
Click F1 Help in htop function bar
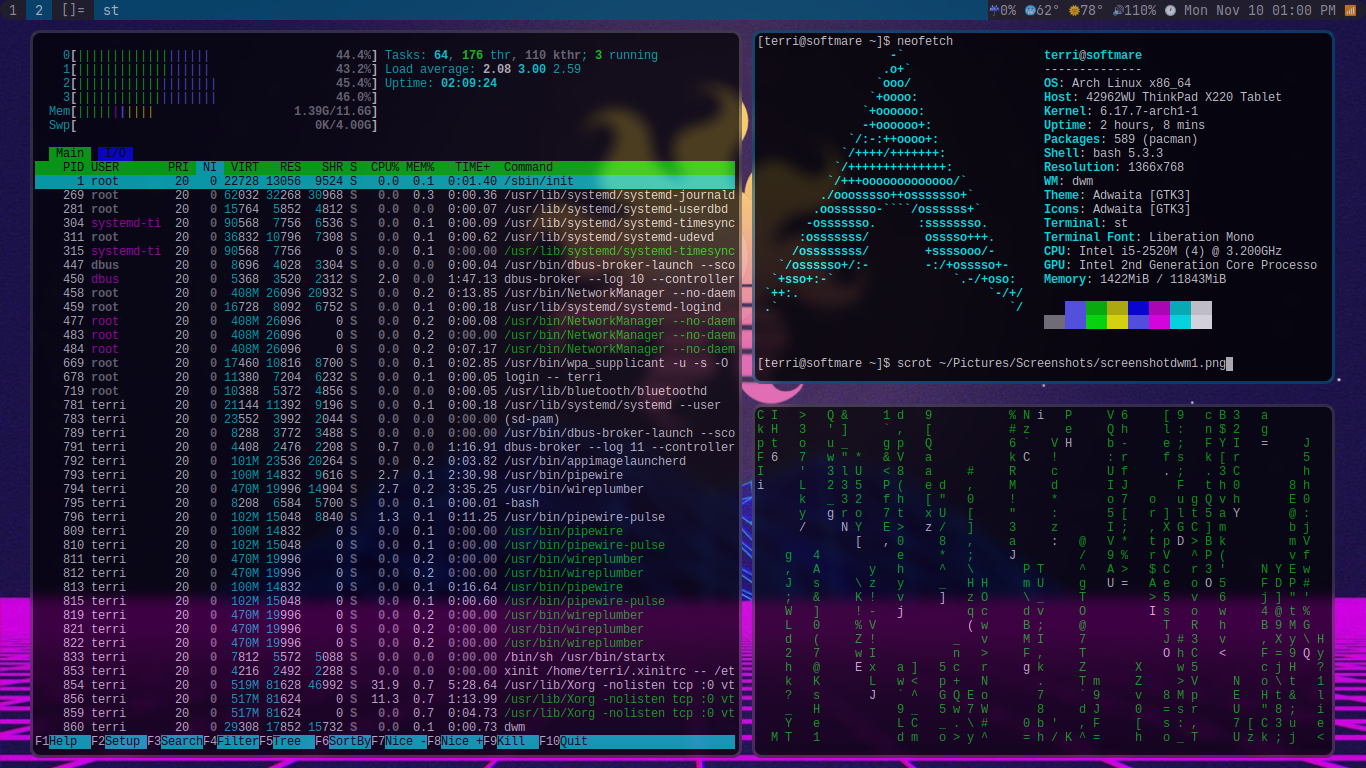(63, 742)
